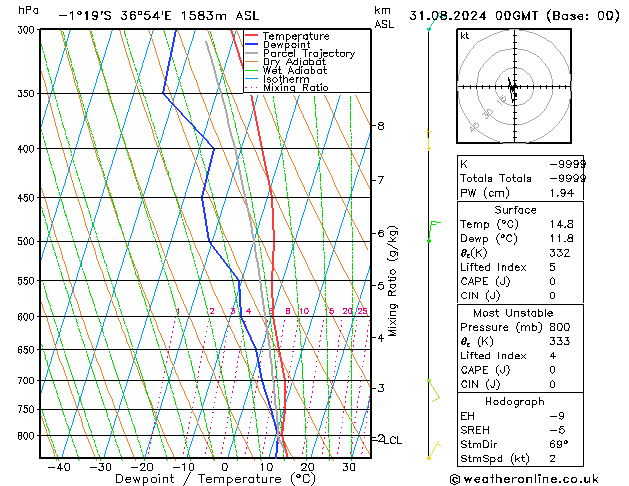Click the weatheronline.co.uk copyright text
The height and width of the screenshot is (486, 629).
[524, 479]
